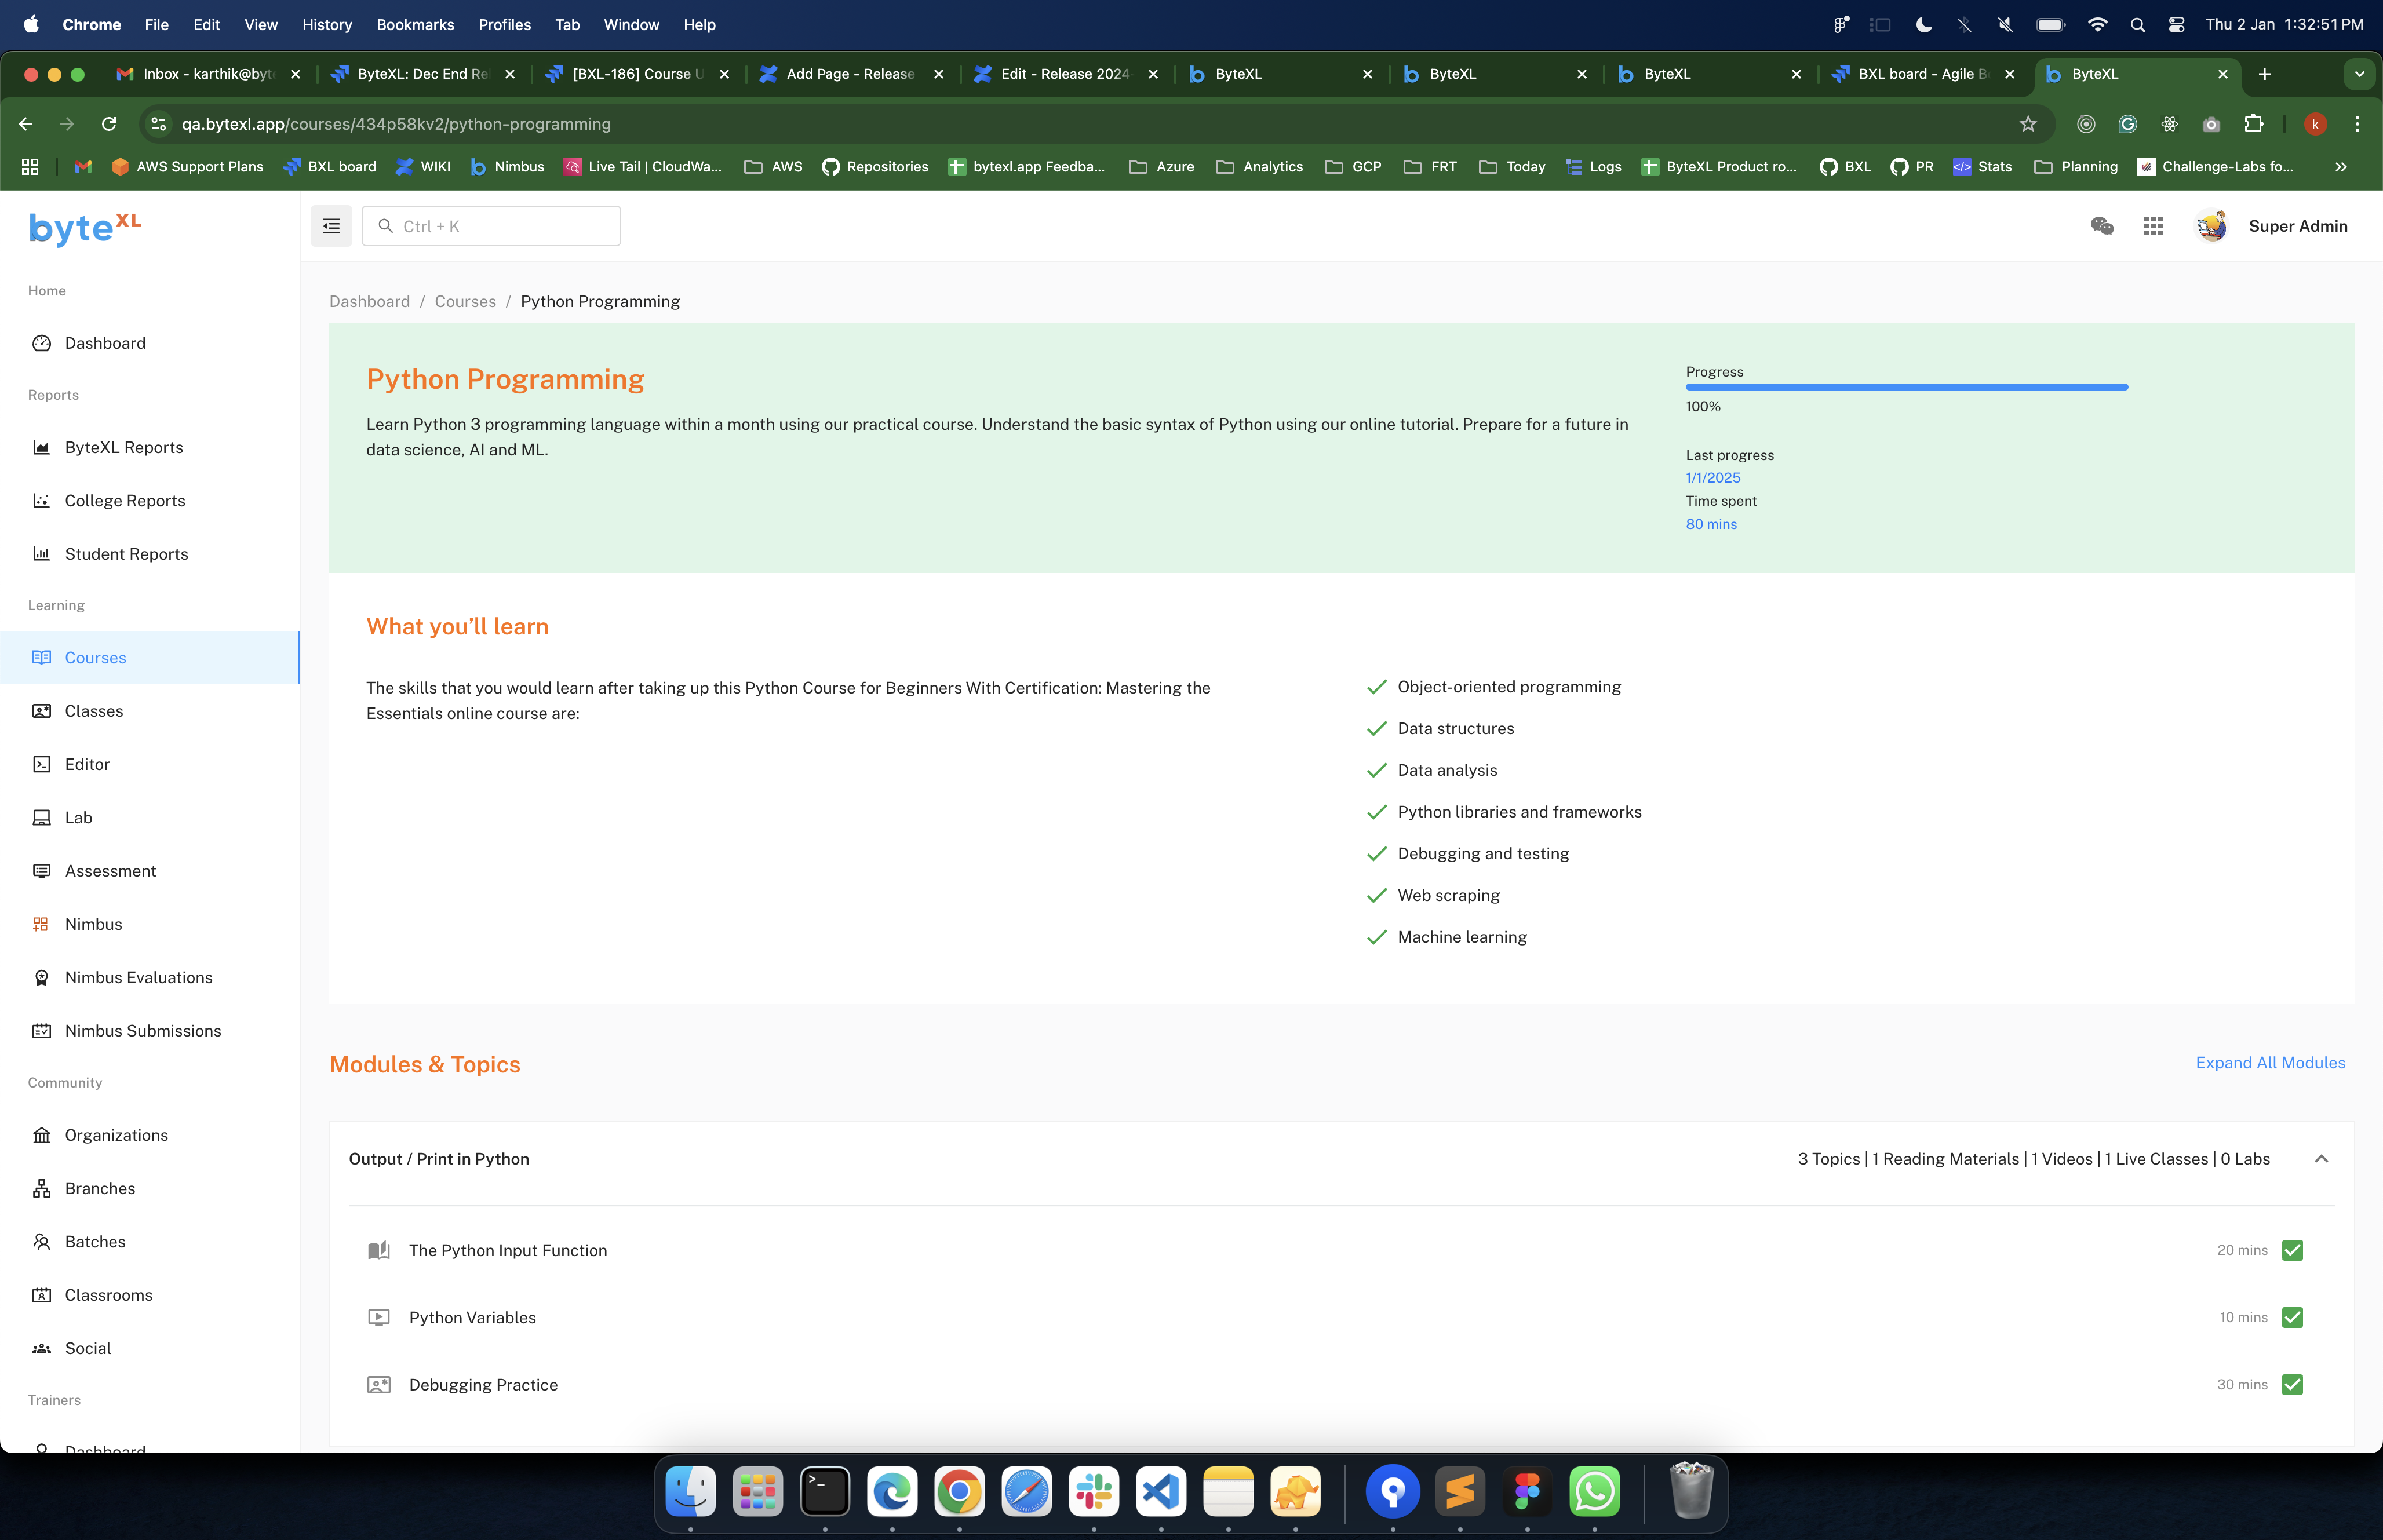Go to Courses breadcrumb link

[465, 301]
